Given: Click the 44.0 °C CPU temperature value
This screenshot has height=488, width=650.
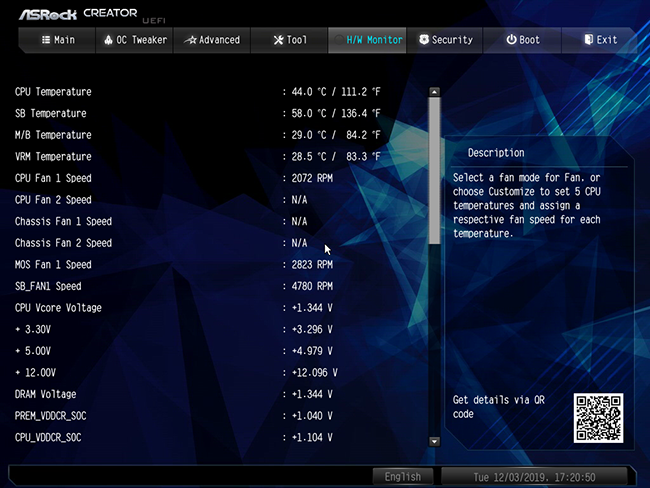Looking at the screenshot, I should click(x=309, y=92).
